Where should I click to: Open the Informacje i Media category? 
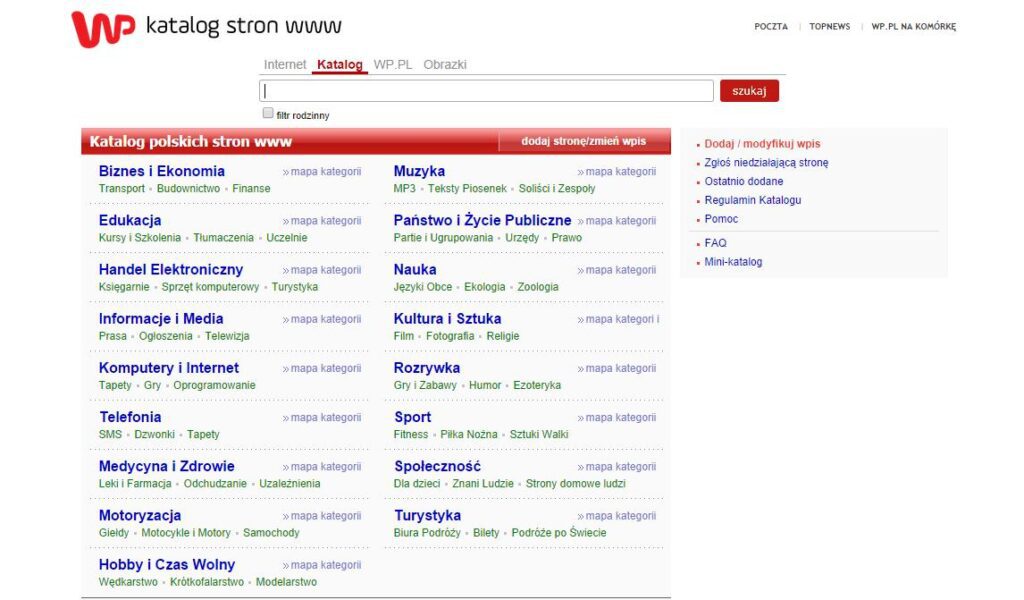161,319
